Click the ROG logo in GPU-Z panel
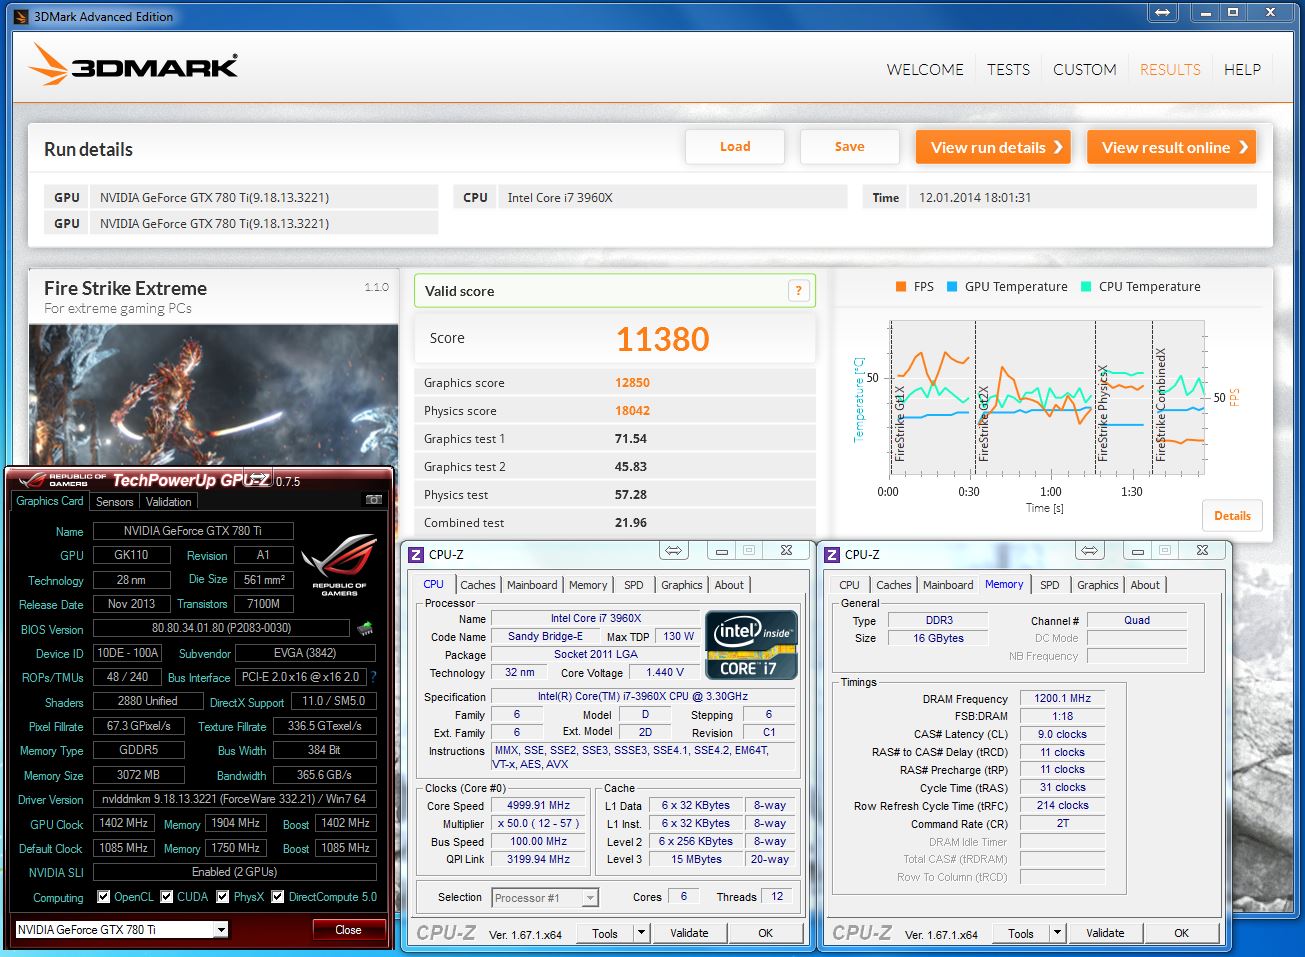This screenshot has height=957, width=1305. (339, 565)
